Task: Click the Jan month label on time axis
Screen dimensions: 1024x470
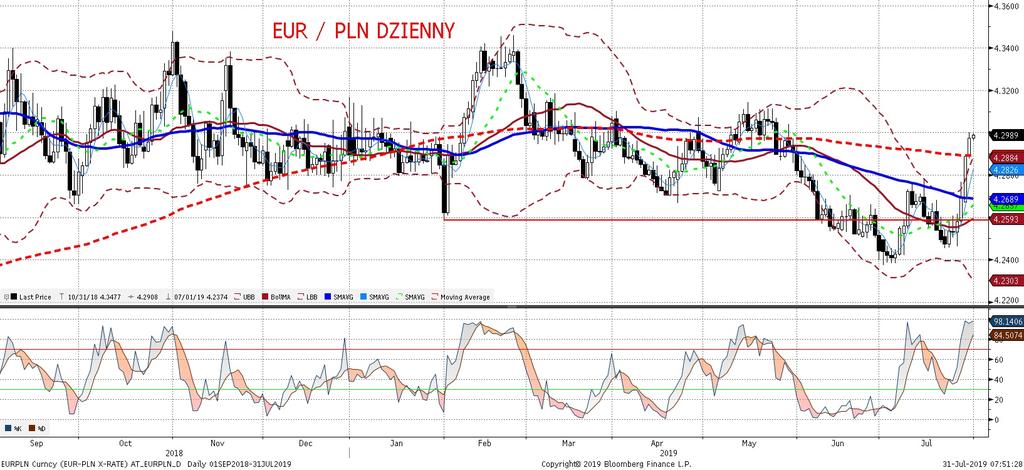Action: coord(397,443)
